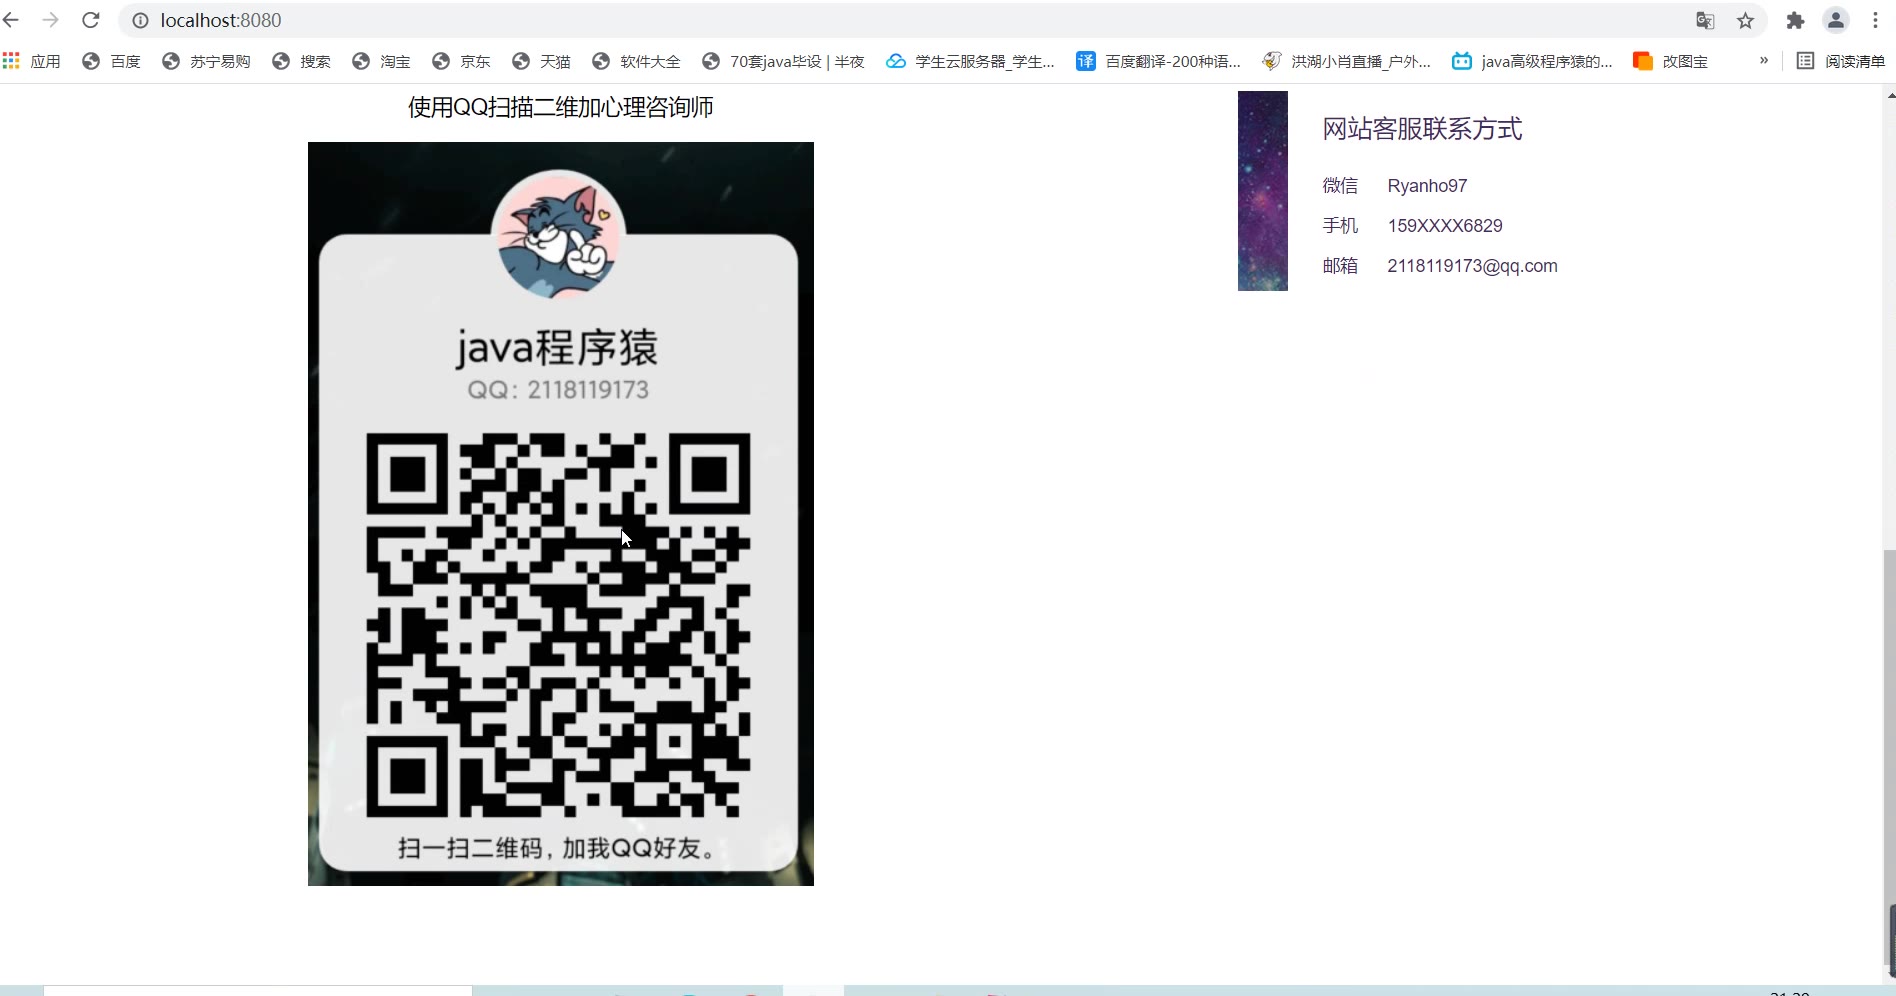Reload the localhost page
Viewport: 1896px width, 996px height.
coord(91,20)
